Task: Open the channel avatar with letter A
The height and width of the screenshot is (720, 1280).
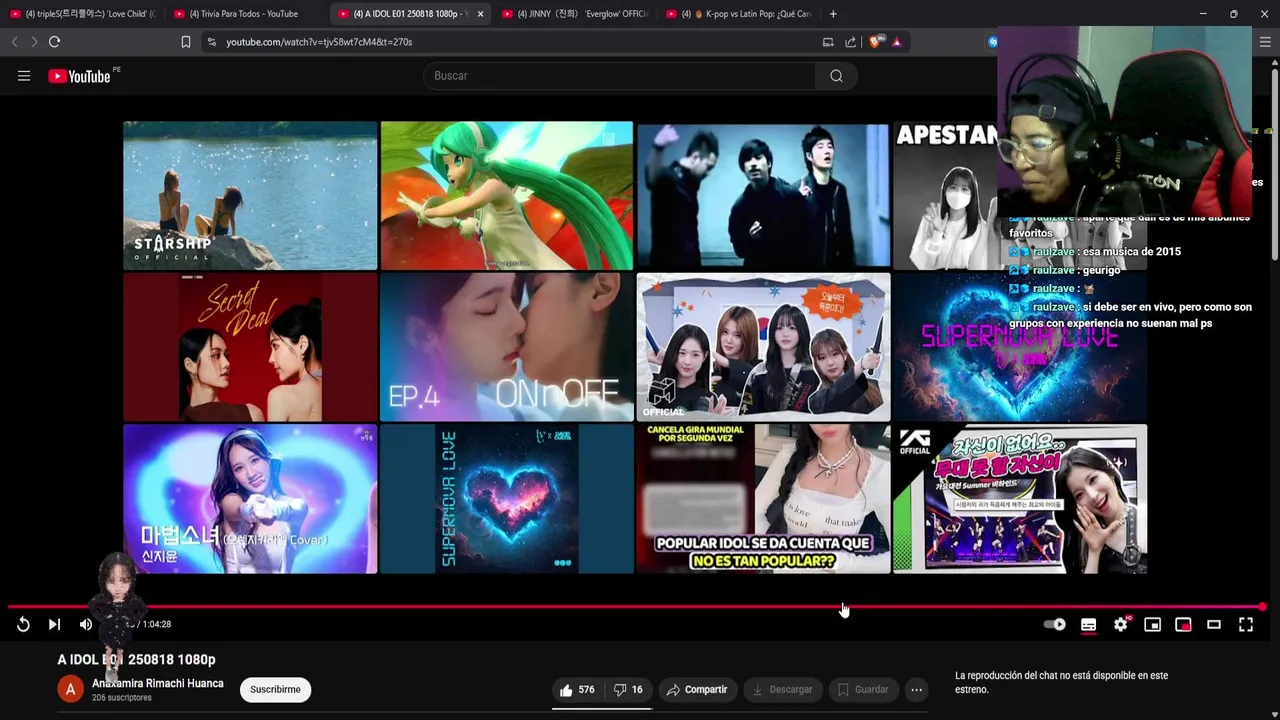Action: point(70,689)
